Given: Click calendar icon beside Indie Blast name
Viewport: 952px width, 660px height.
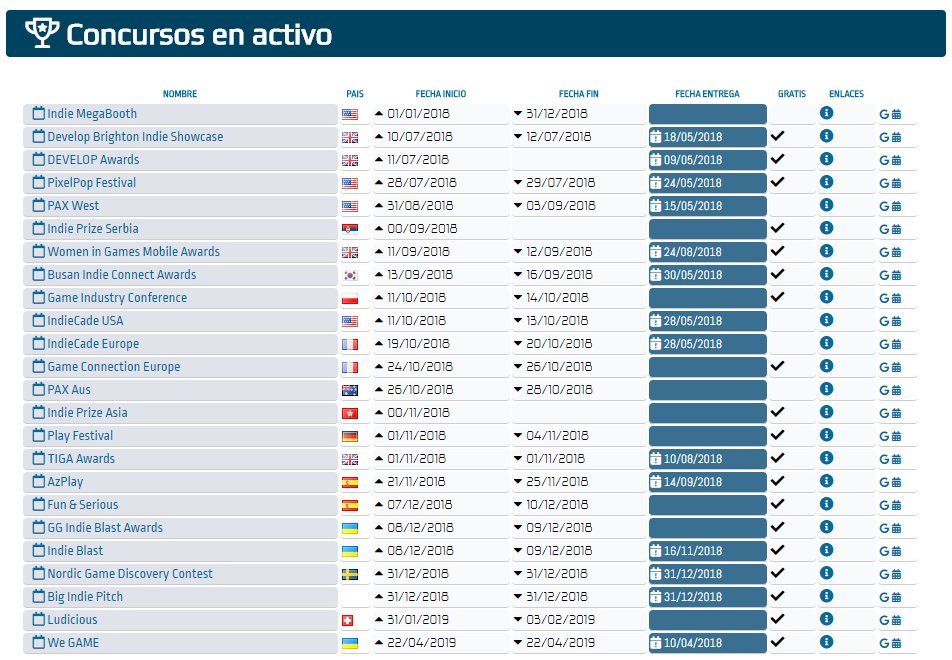Looking at the screenshot, I should (x=39, y=550).
